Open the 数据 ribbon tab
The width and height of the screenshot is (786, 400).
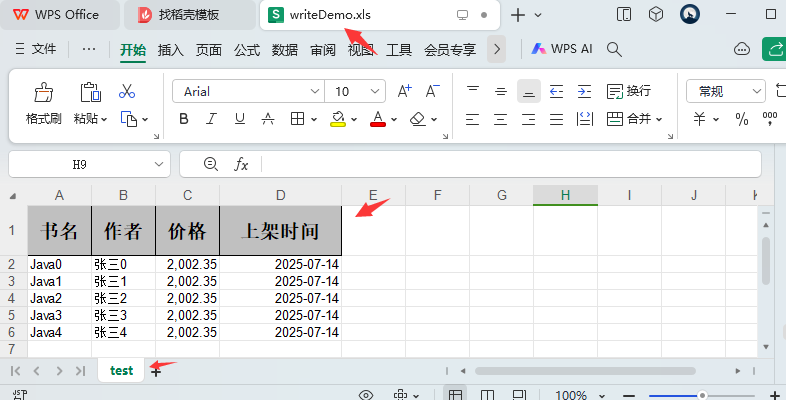click(285, 50)
